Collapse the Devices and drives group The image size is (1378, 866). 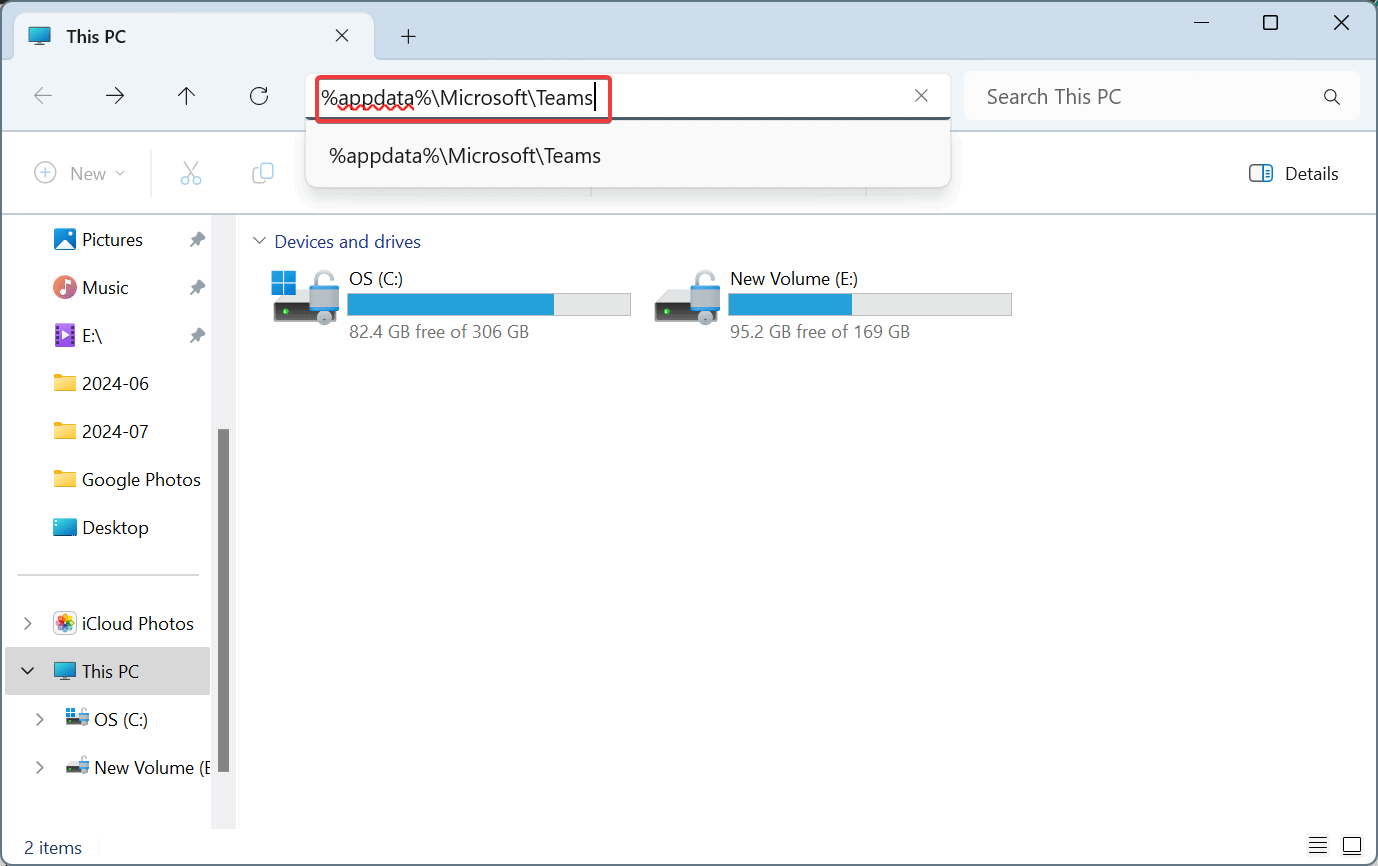(260, 241)
